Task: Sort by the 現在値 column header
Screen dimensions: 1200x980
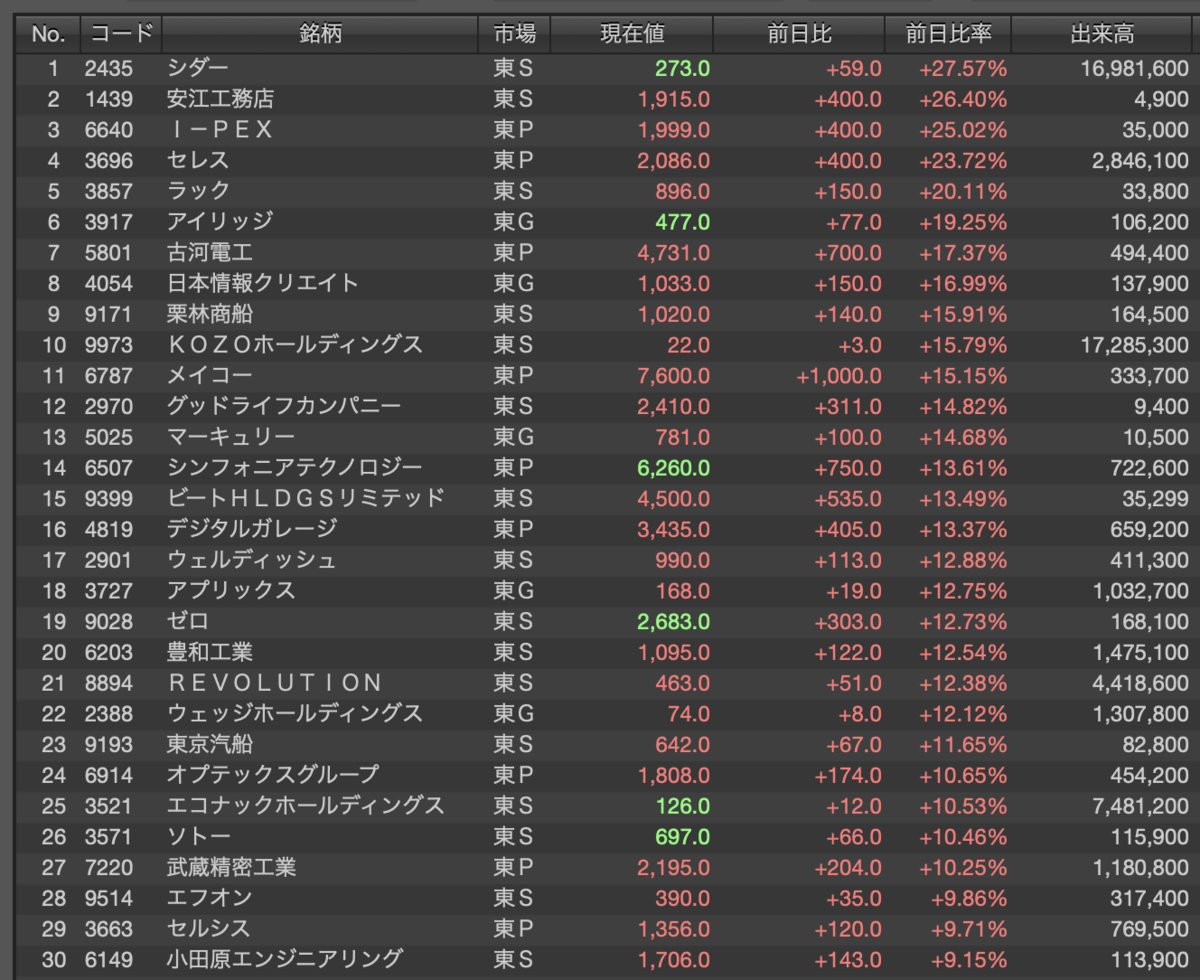Action: 632,34
